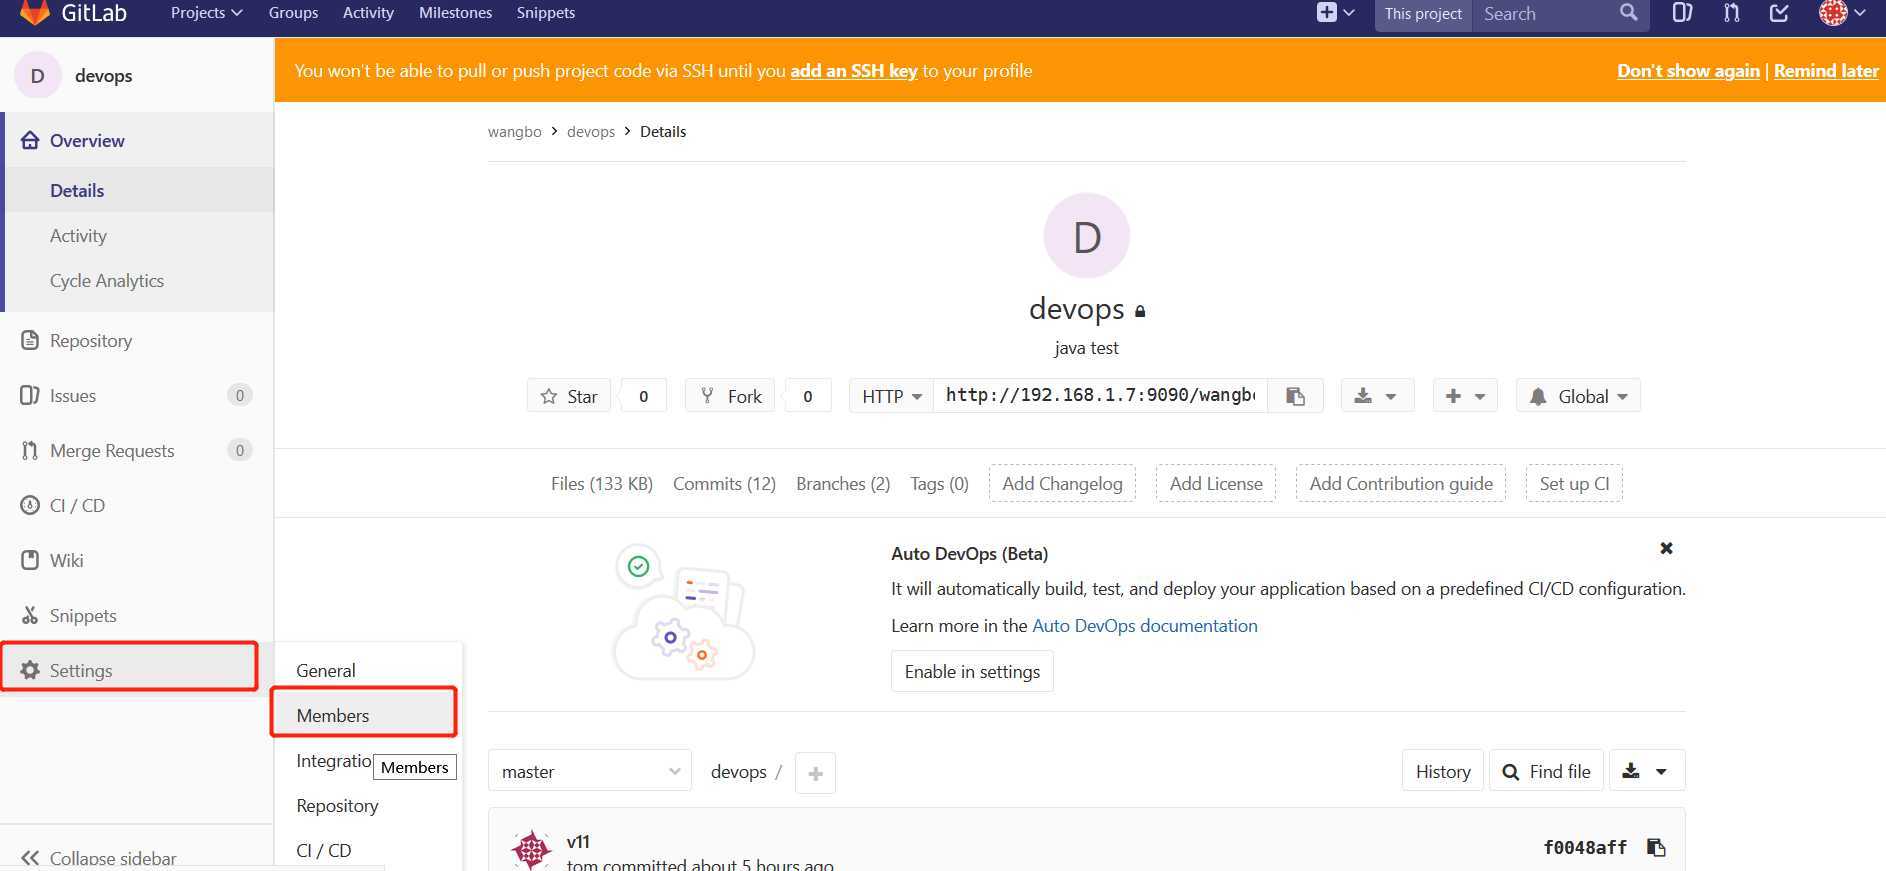1886x871 pixels.
Task: Open the Global notification dropdown
Action: (1578, 396)
